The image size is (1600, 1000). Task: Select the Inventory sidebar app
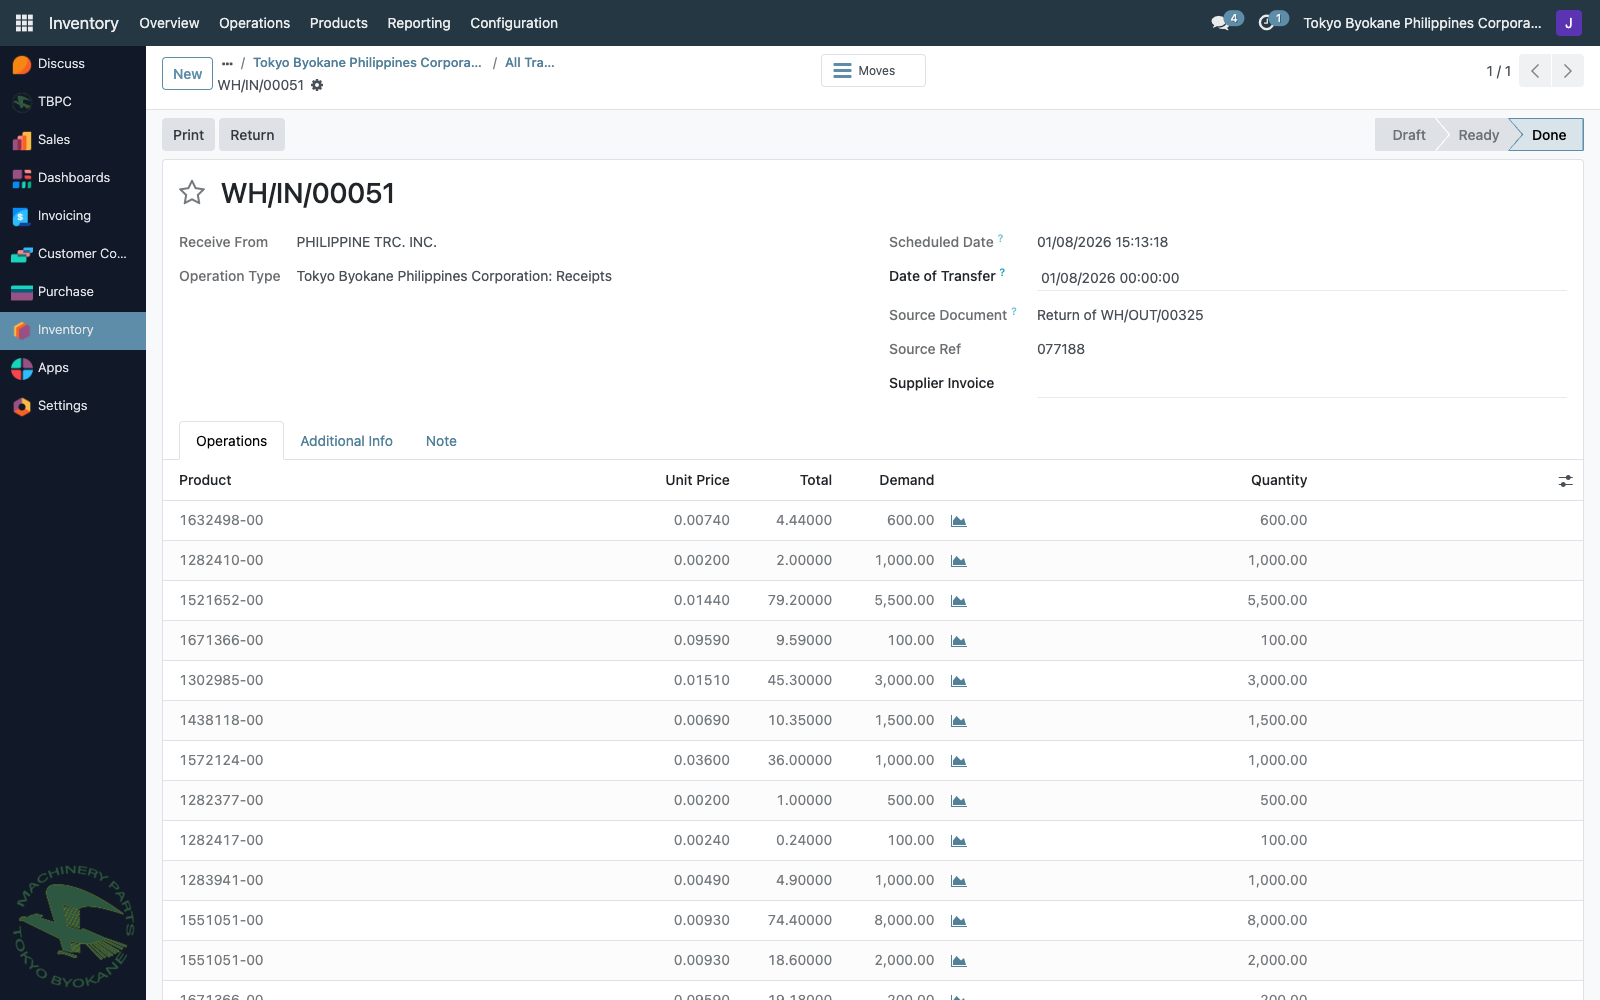click(73, 330)
